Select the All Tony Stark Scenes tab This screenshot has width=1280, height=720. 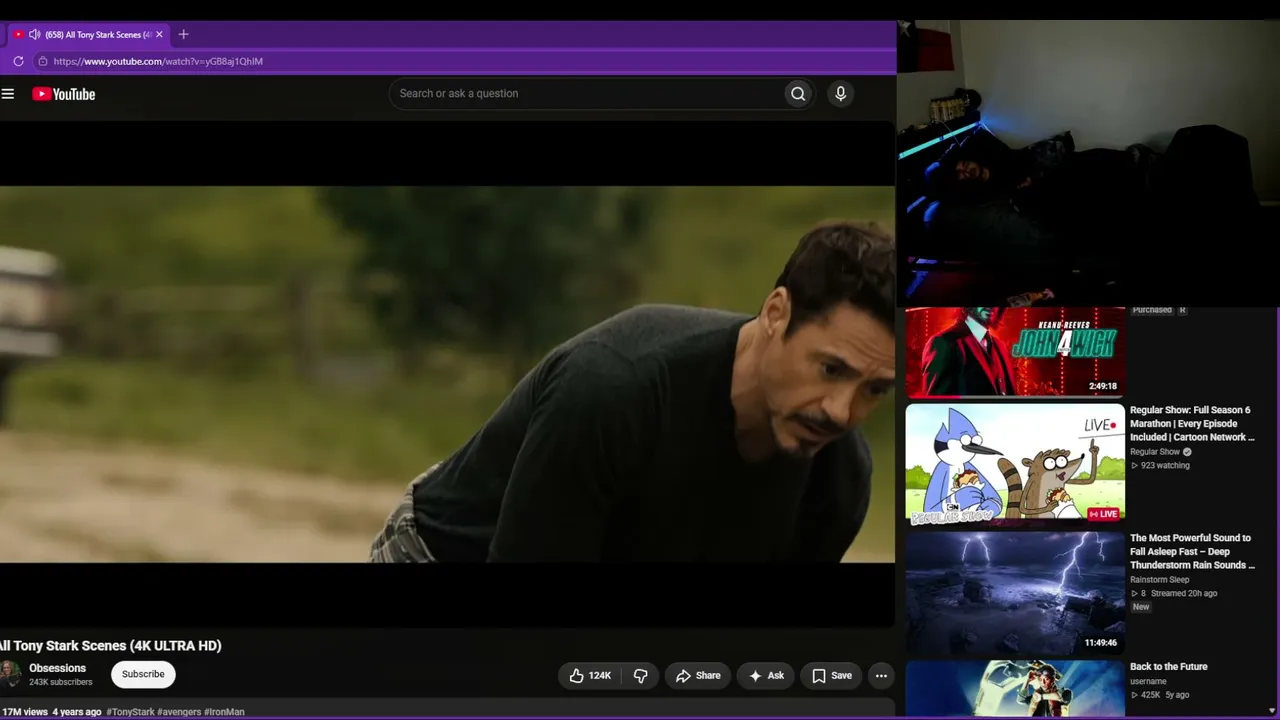pyautogui.click(x=88, y=34)
